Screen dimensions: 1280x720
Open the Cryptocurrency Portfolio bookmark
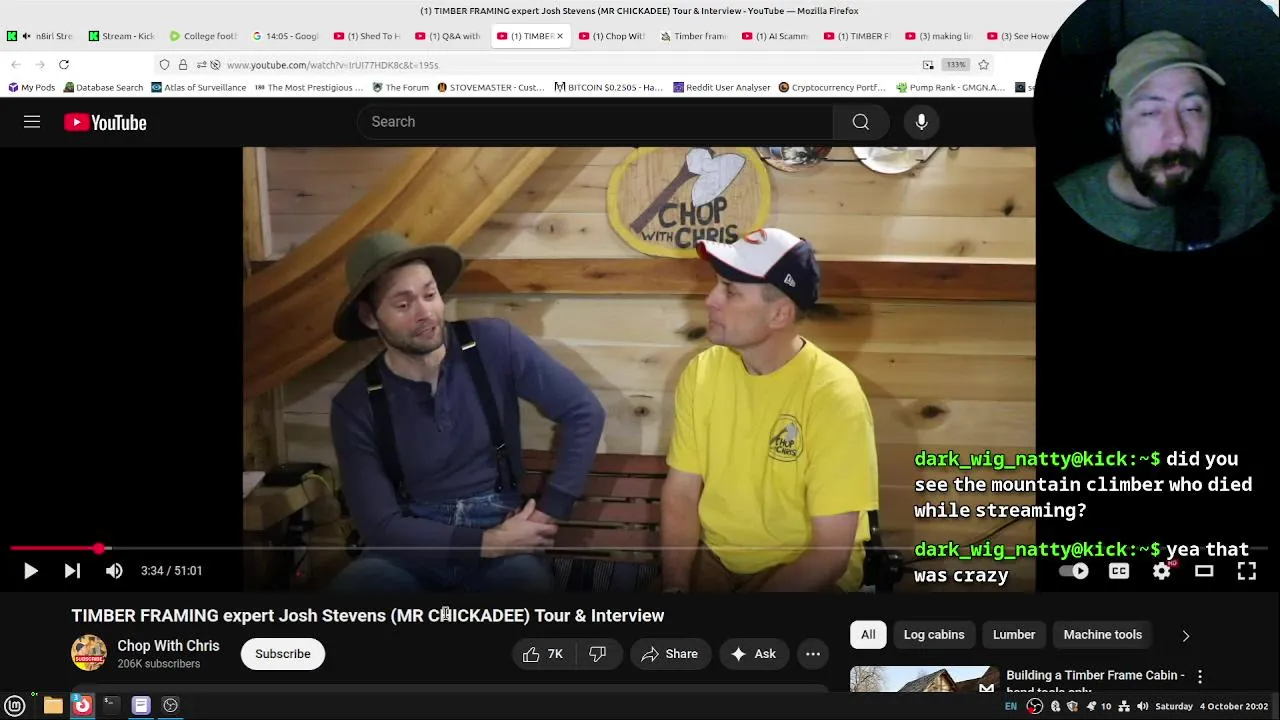pyautogui.click(x=833, y=87)
